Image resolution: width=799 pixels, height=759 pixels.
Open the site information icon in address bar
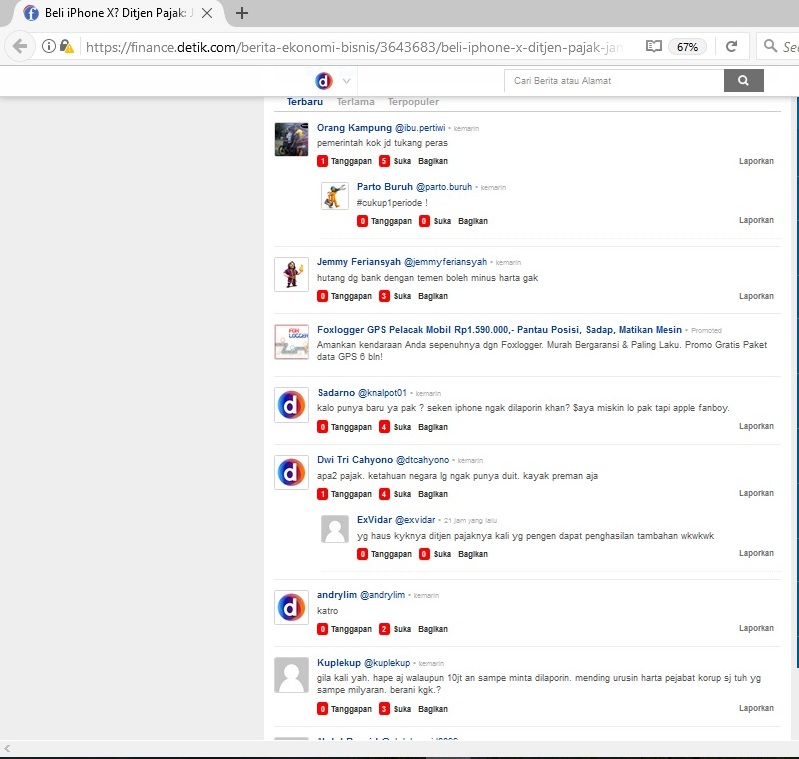click(48, 47)
